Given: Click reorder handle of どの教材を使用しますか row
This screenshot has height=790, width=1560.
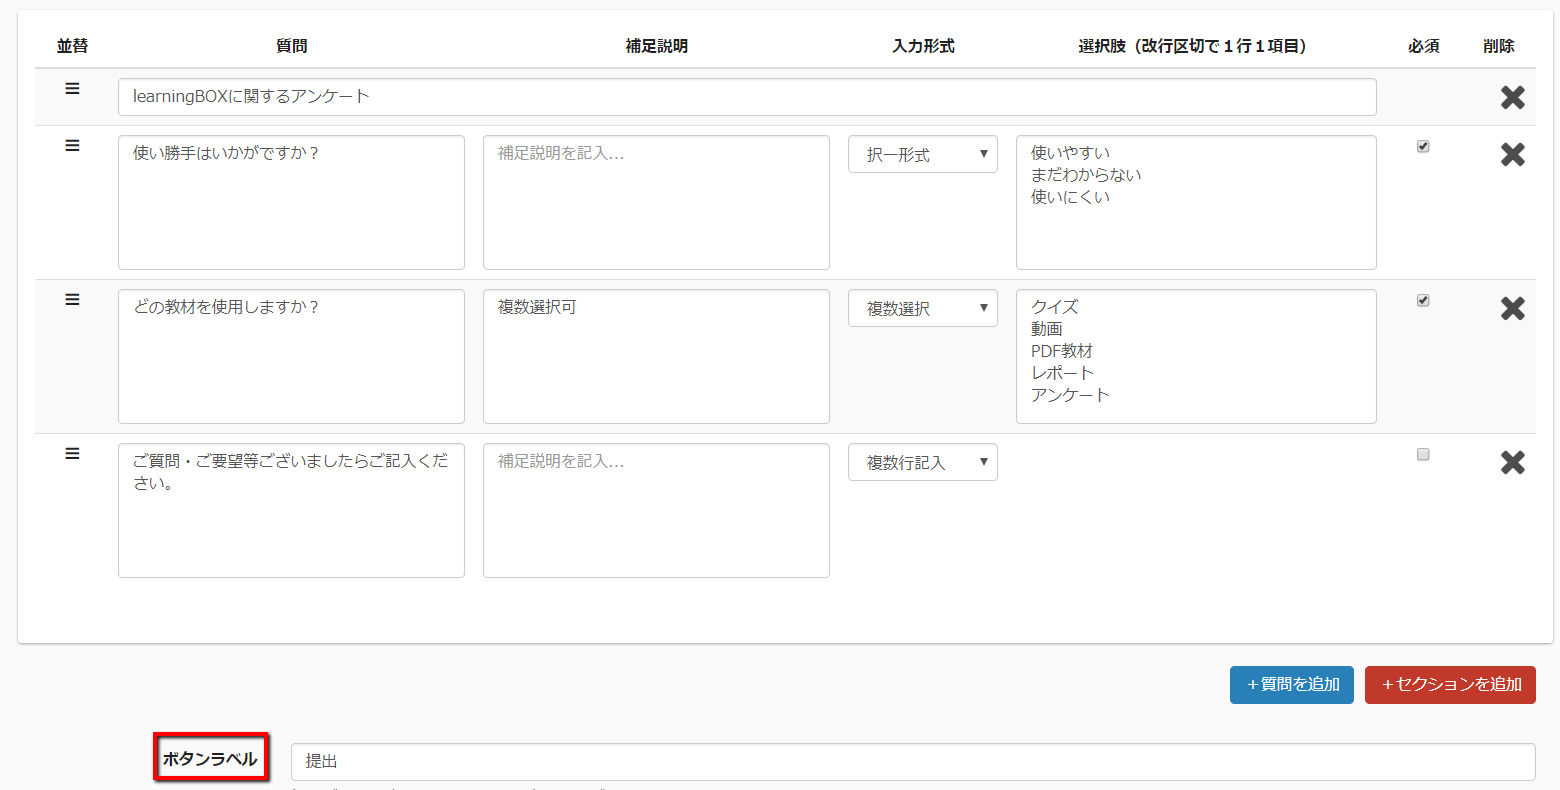Looking at the screenshot, I should 72,299.
